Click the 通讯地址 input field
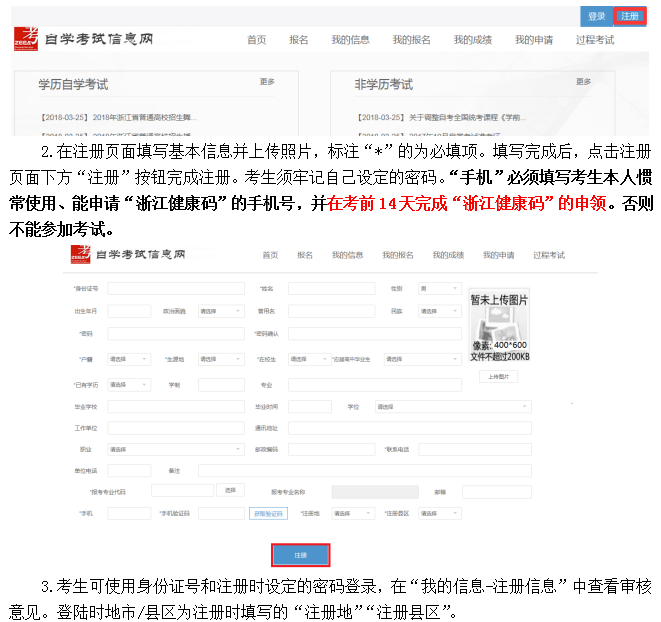 point(410,428)
